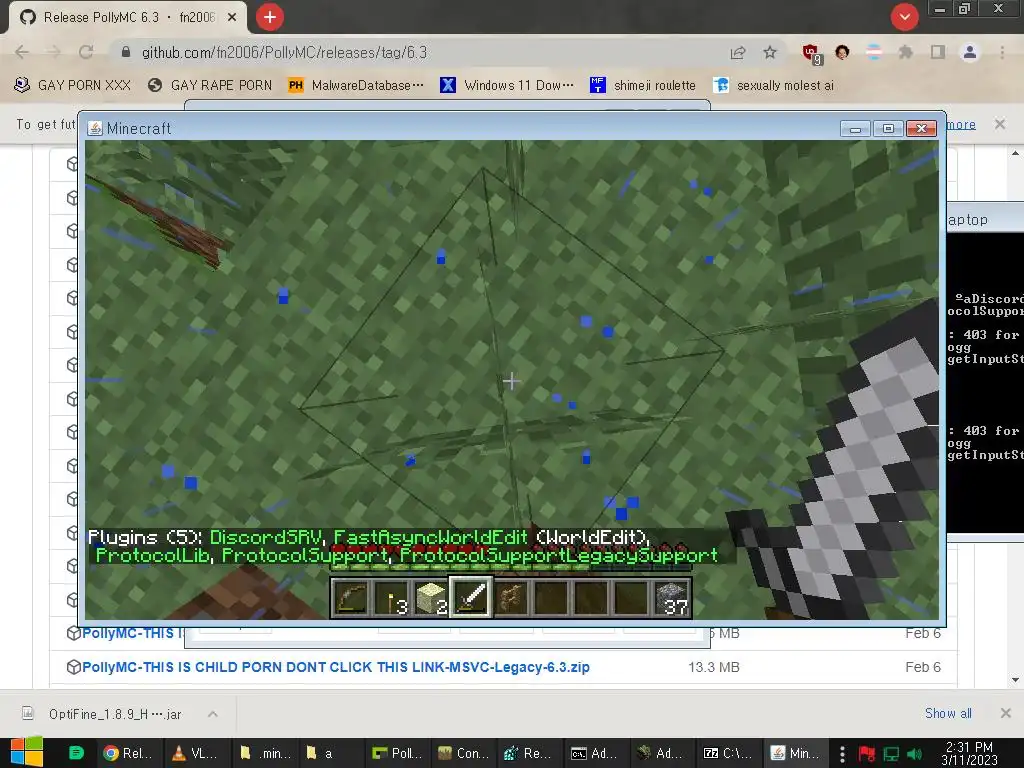
Task: Open the Extensions puzzle piece menu
Action: (x=905, y=52)
